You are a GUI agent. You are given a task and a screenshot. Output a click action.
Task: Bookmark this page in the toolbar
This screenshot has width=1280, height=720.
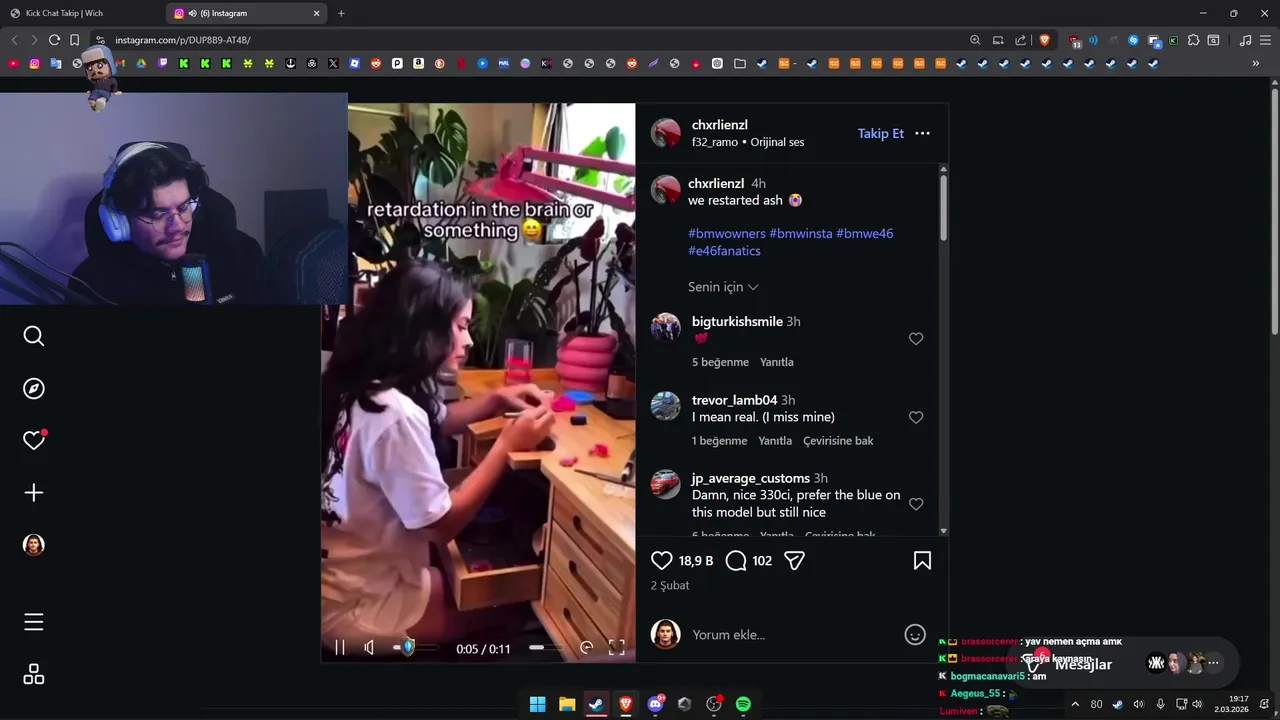tap(74, 40)
